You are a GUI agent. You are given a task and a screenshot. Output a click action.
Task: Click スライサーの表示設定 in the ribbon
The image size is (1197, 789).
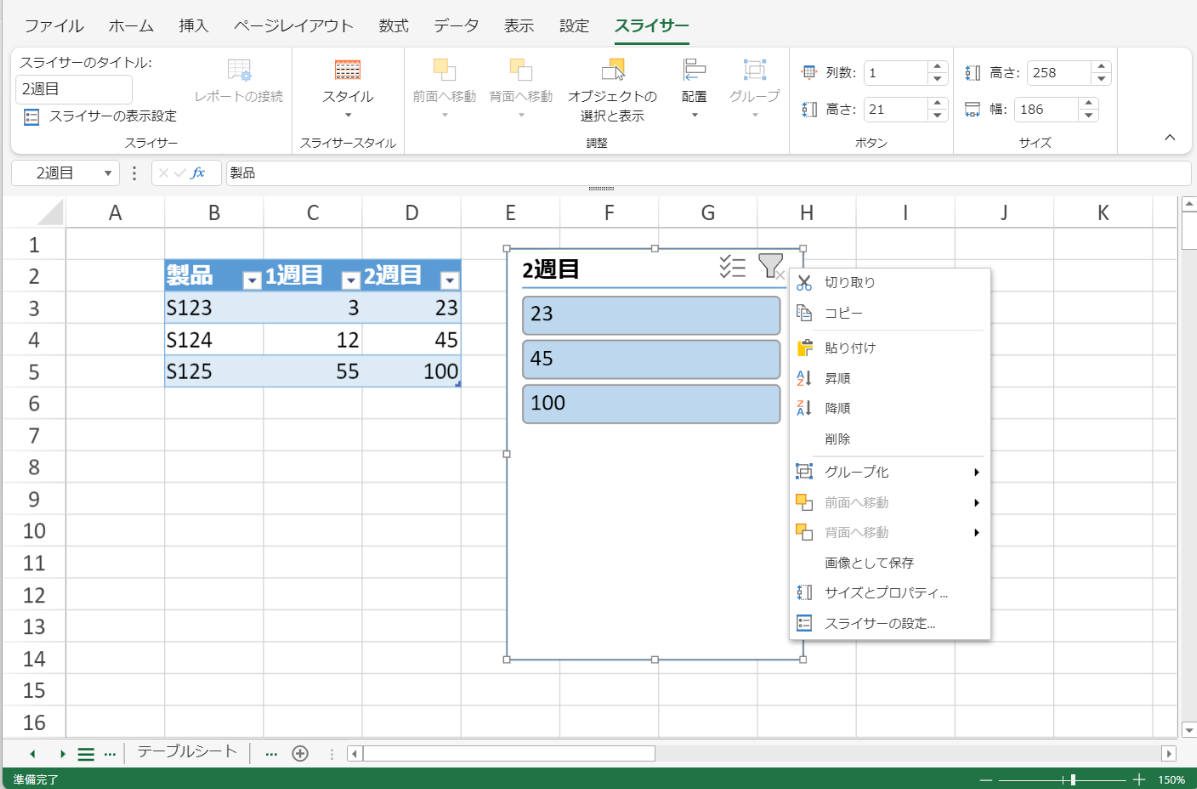tap(100, 116)
